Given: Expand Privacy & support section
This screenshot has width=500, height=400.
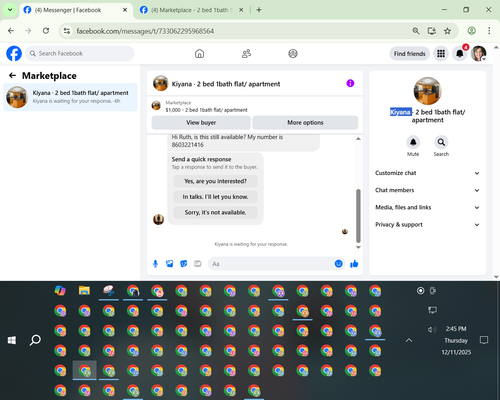Looking at the screenshot, I should pos(427,225).
